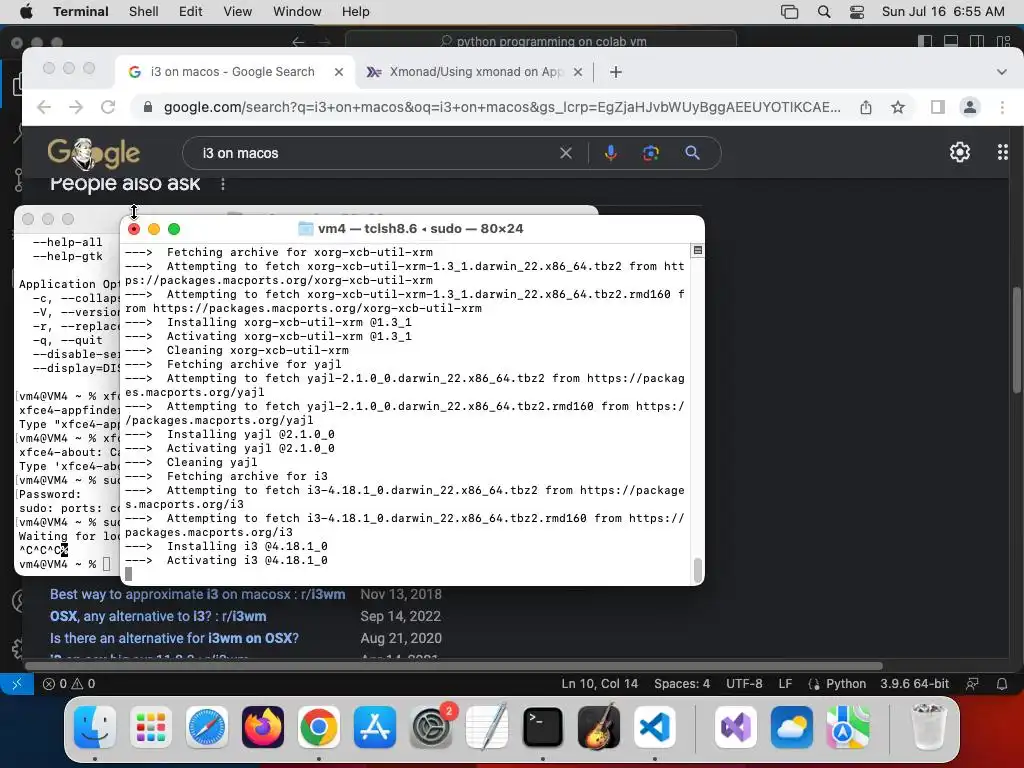Open Google quick settings gear
Viewport: 1024px width, 768px height.
(959, 152)
